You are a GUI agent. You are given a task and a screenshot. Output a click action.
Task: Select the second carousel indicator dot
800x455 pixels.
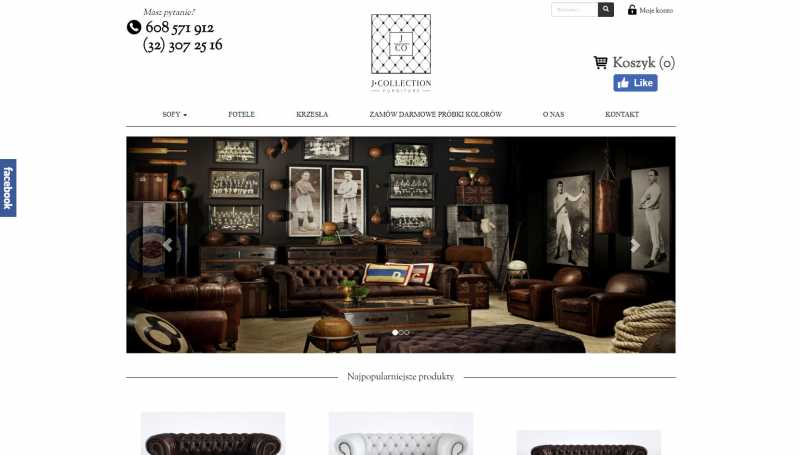click(x=402, y=333)
